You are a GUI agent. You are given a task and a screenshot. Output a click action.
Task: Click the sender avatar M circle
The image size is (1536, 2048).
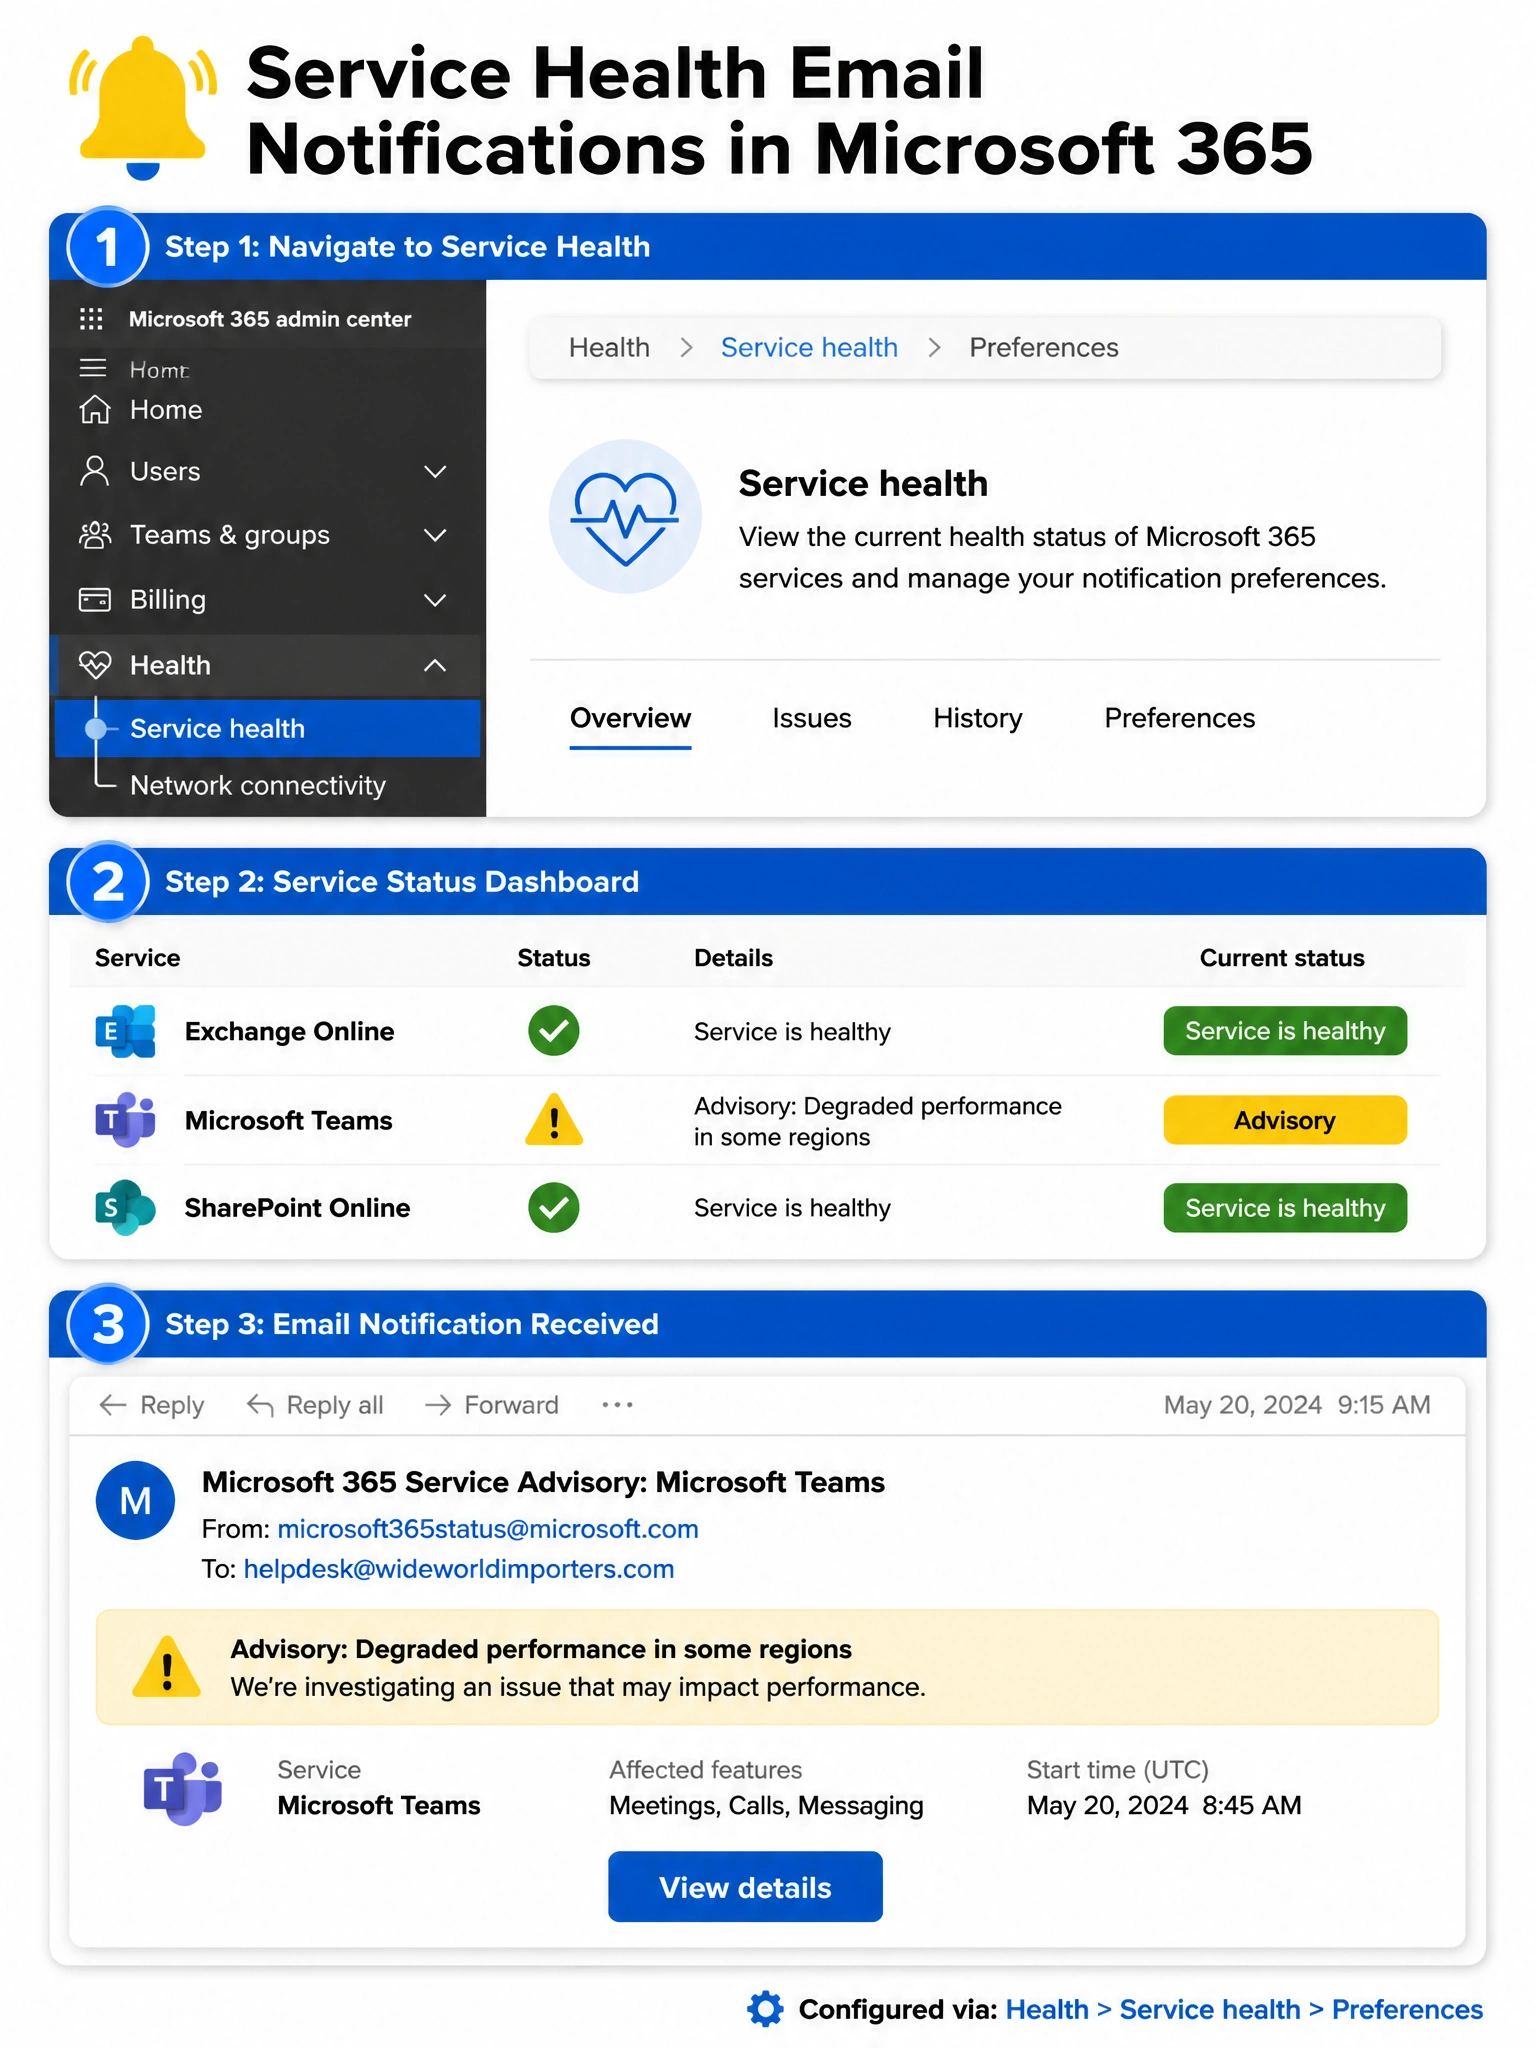135,1500
